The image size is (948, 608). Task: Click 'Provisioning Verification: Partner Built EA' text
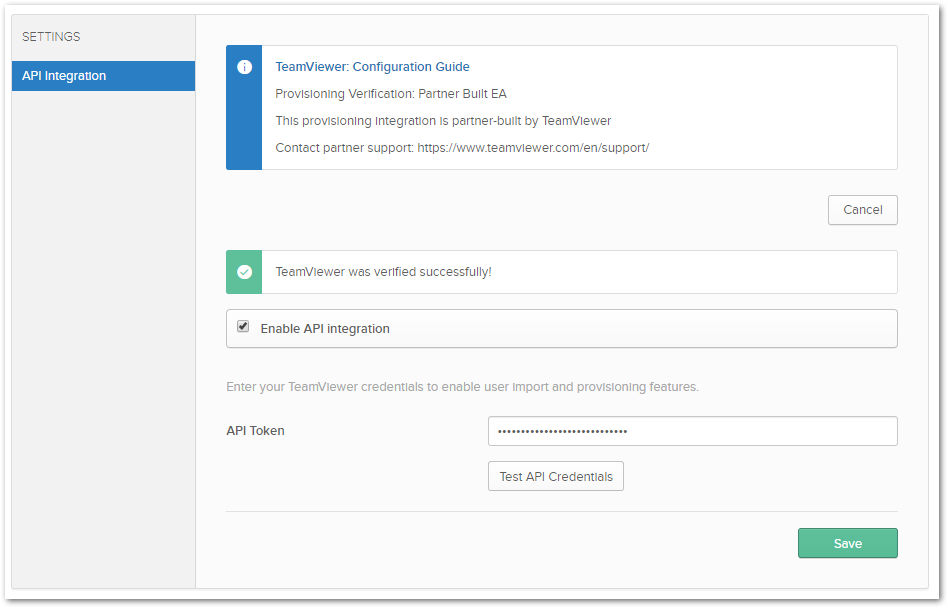coord(391,94)
